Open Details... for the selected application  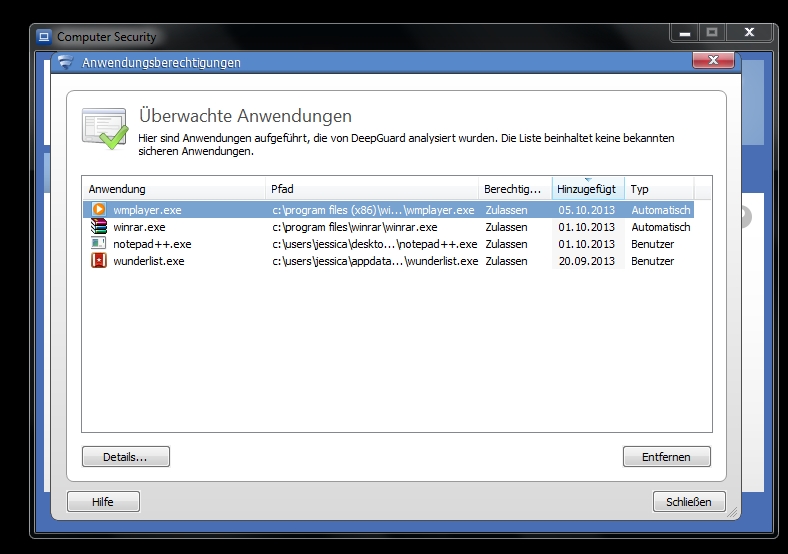pyautogui.click(x=126, y=456)
